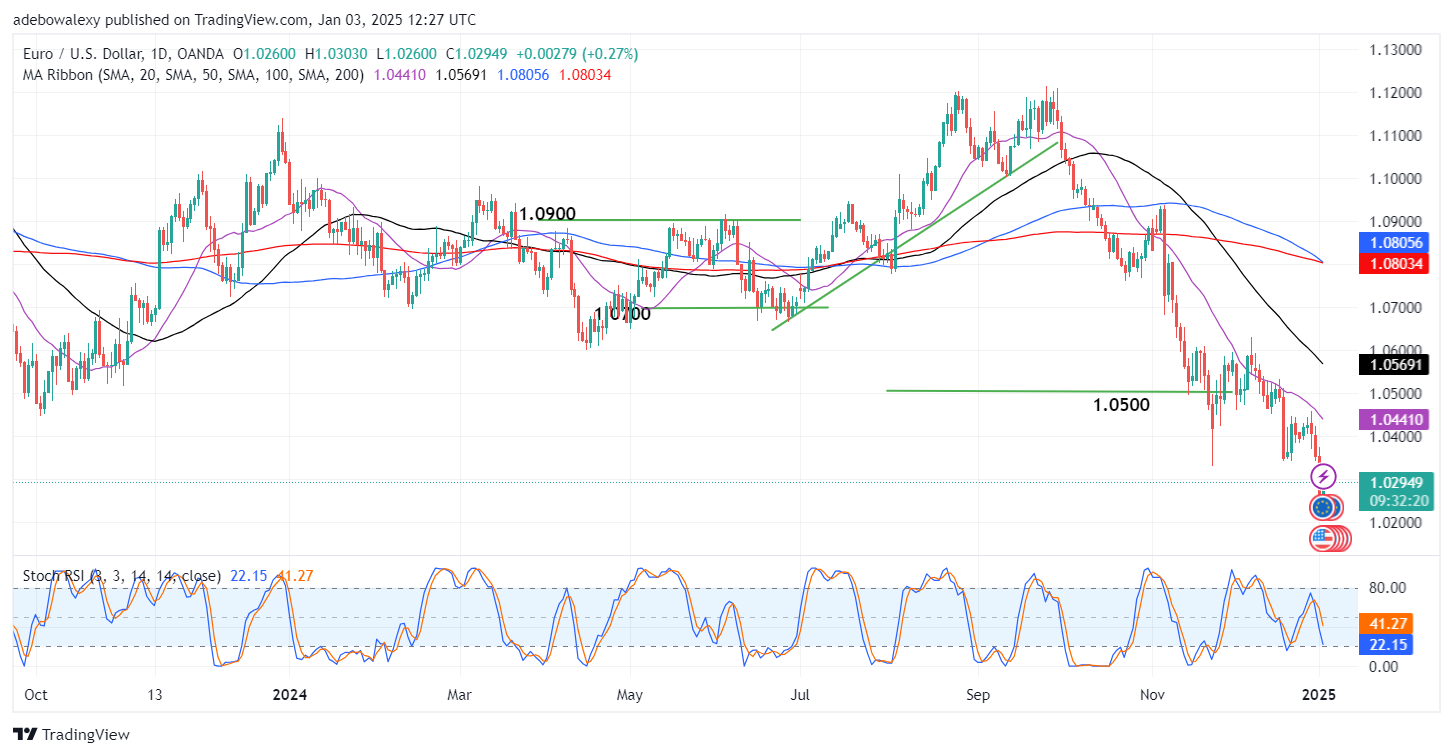1453x756 pixels.
Task: Click the European Union flag event icon
Action: coord(1322,508)
